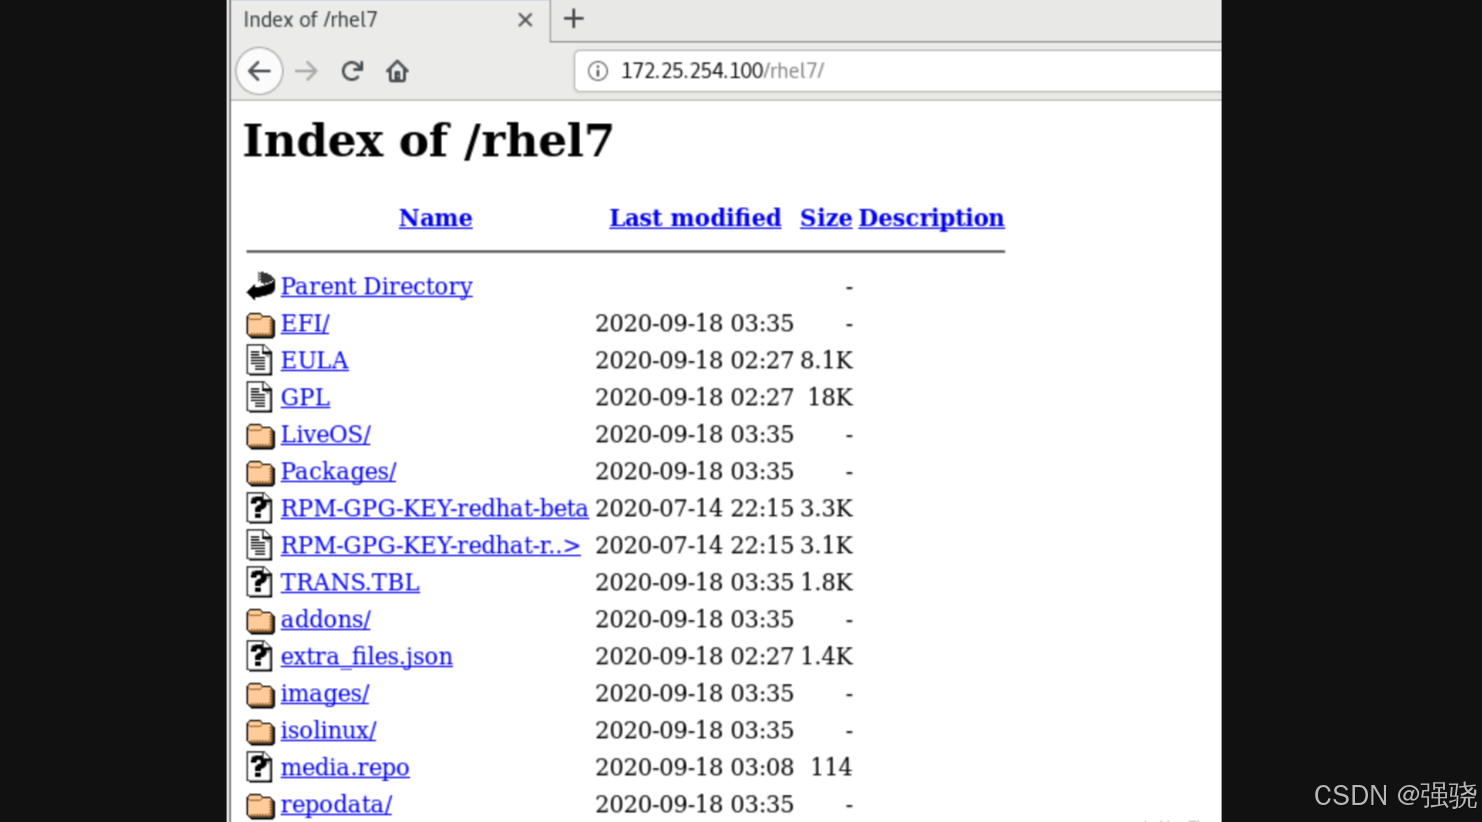Reload the page with the refresh icon
Image resolution: width=1482 pixels, height=822 pixels.
click(x=352, y=70)
